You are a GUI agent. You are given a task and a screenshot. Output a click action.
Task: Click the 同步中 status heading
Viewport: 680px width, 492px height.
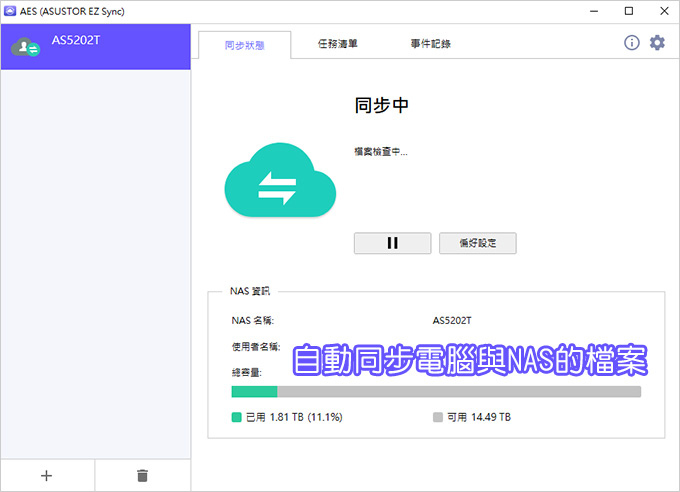click(x=382, y=105)
